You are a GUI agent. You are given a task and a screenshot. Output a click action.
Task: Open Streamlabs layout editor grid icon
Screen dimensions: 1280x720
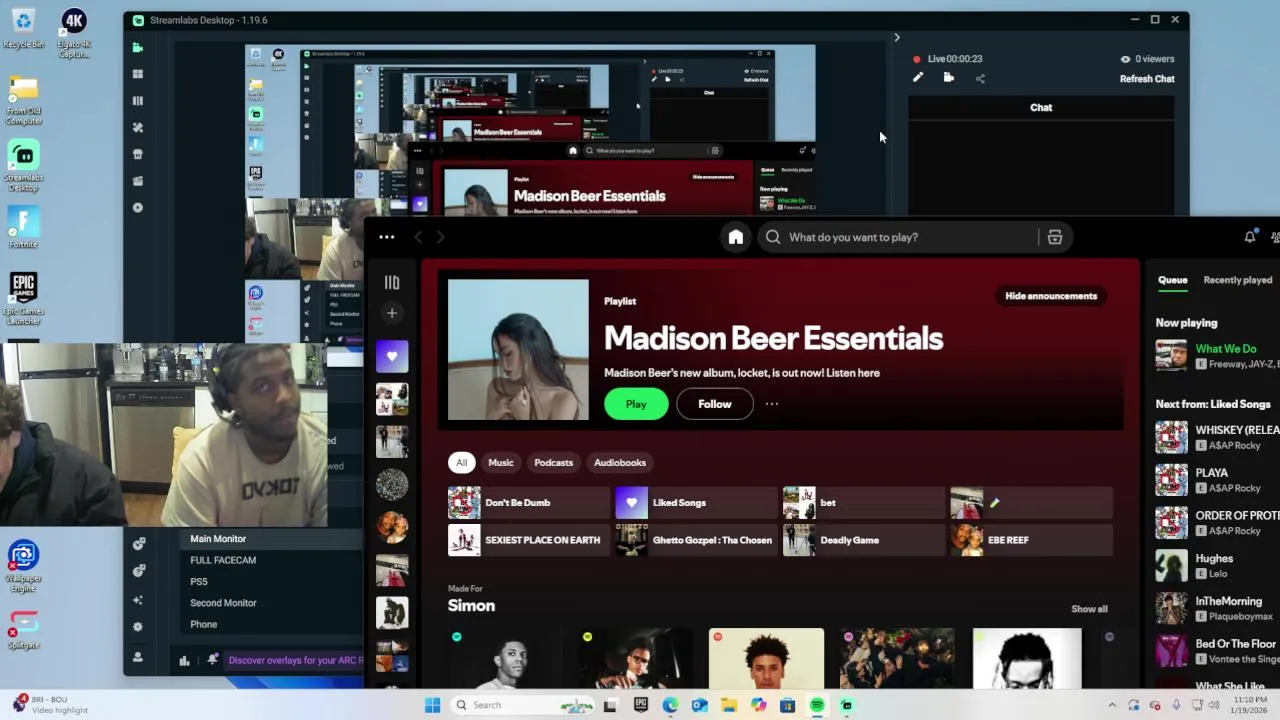click(138, 74)
